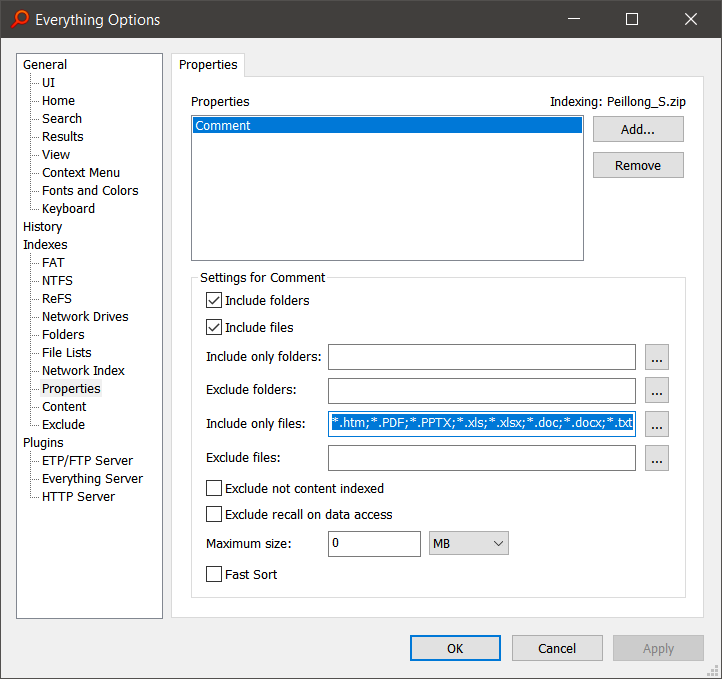Image resolution: width=722 pixels, height=679 pixels.
Task: Browse for Exclude folders
Action: pos(657,390)
